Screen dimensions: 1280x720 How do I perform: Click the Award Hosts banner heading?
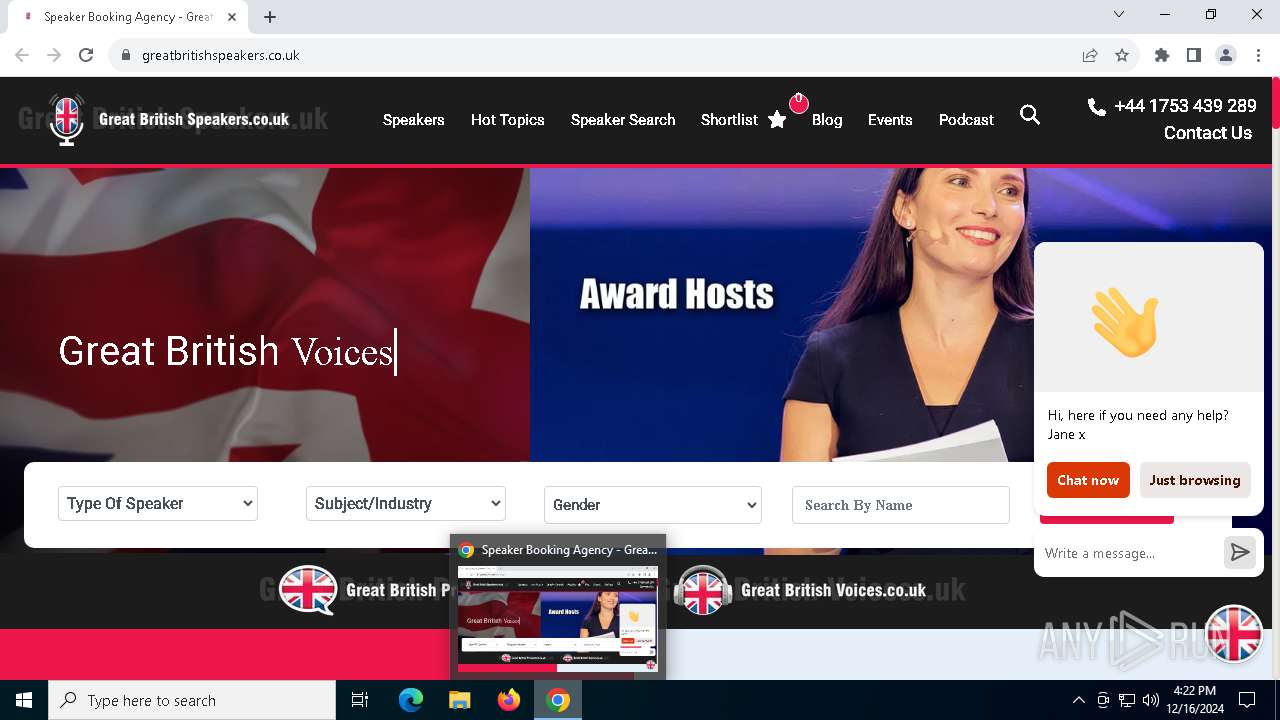pyautogui.click(x=677, y=294)
